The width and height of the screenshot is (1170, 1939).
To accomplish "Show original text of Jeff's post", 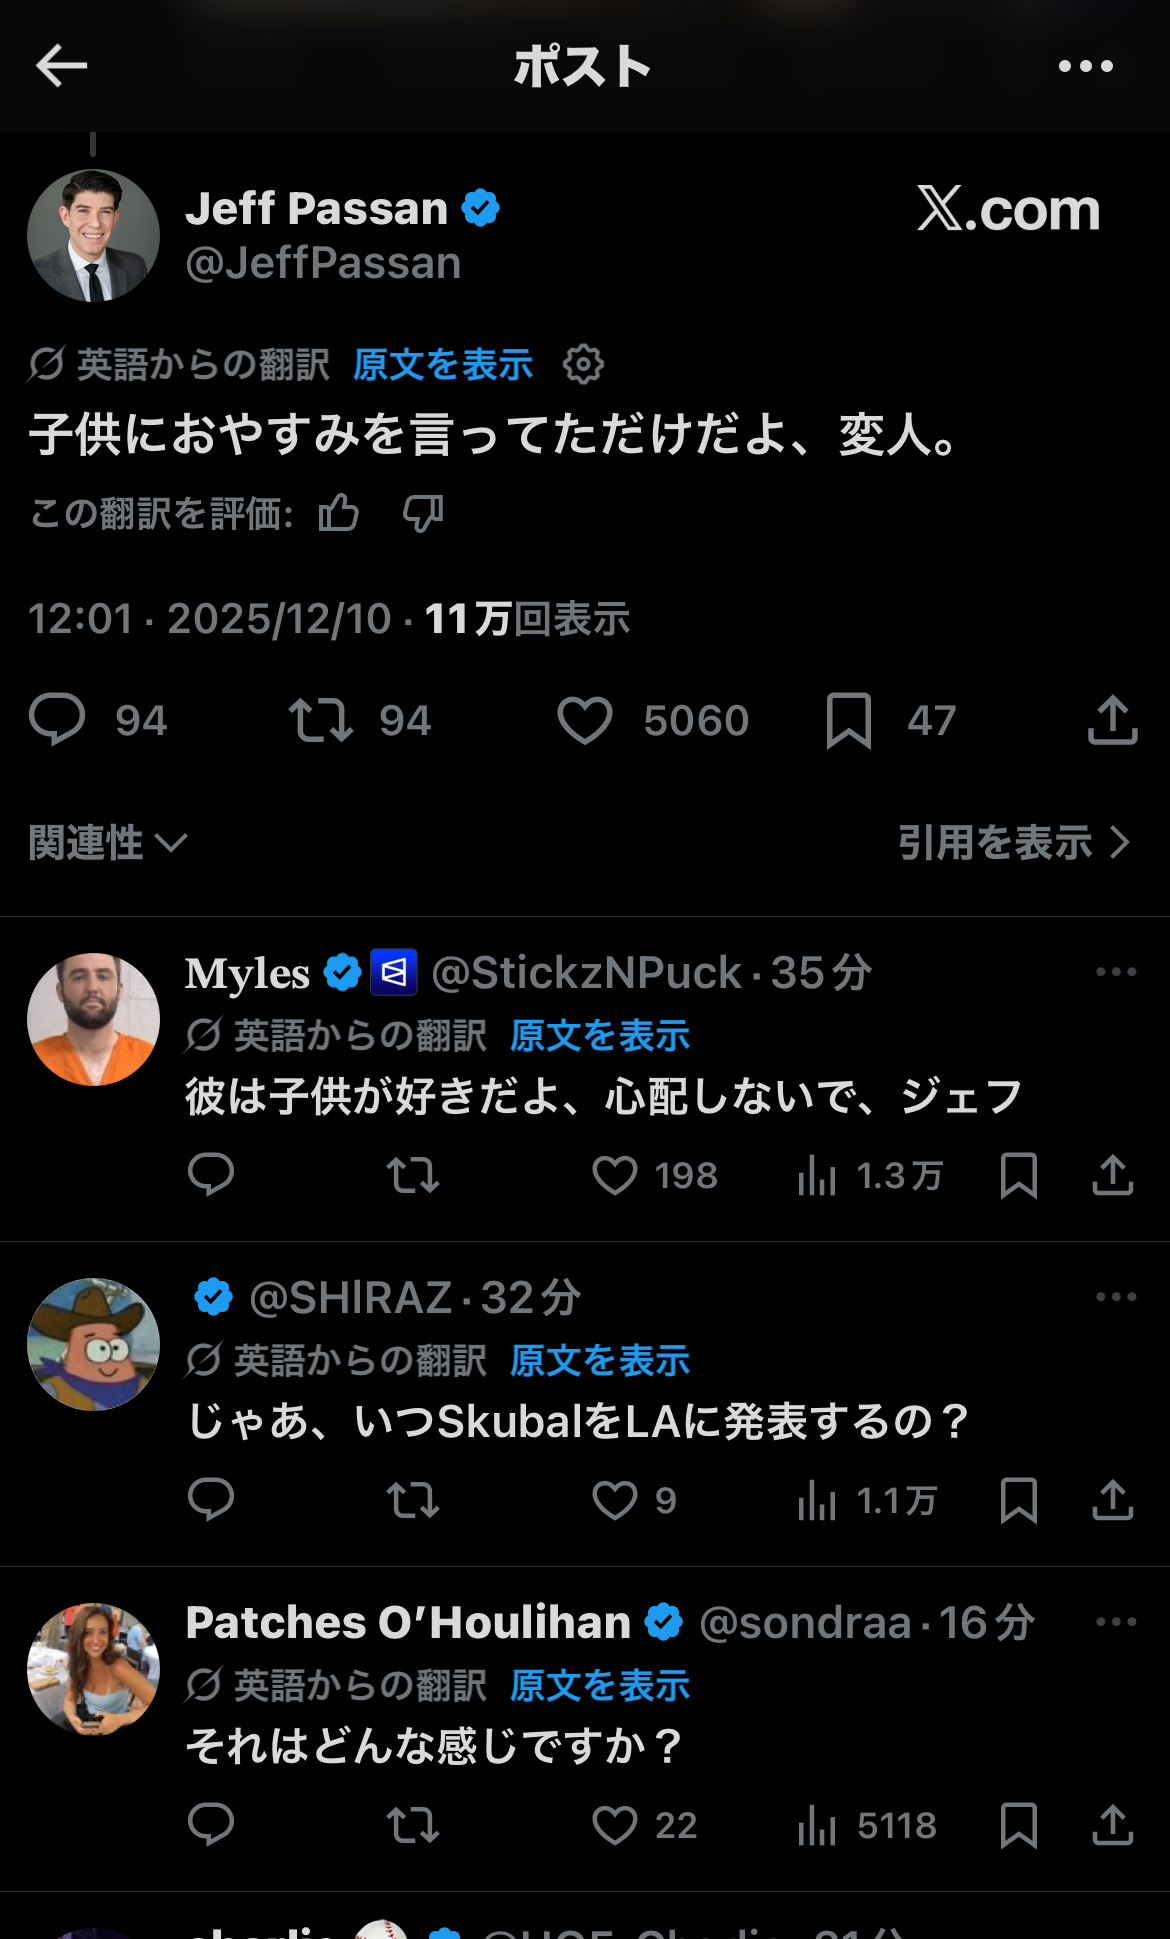I will [x=442, y=365].
